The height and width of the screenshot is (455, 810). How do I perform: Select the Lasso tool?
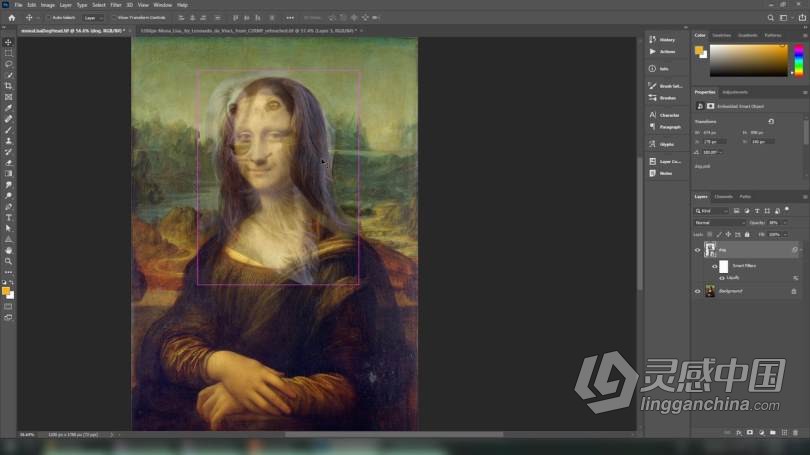[8, 64]
